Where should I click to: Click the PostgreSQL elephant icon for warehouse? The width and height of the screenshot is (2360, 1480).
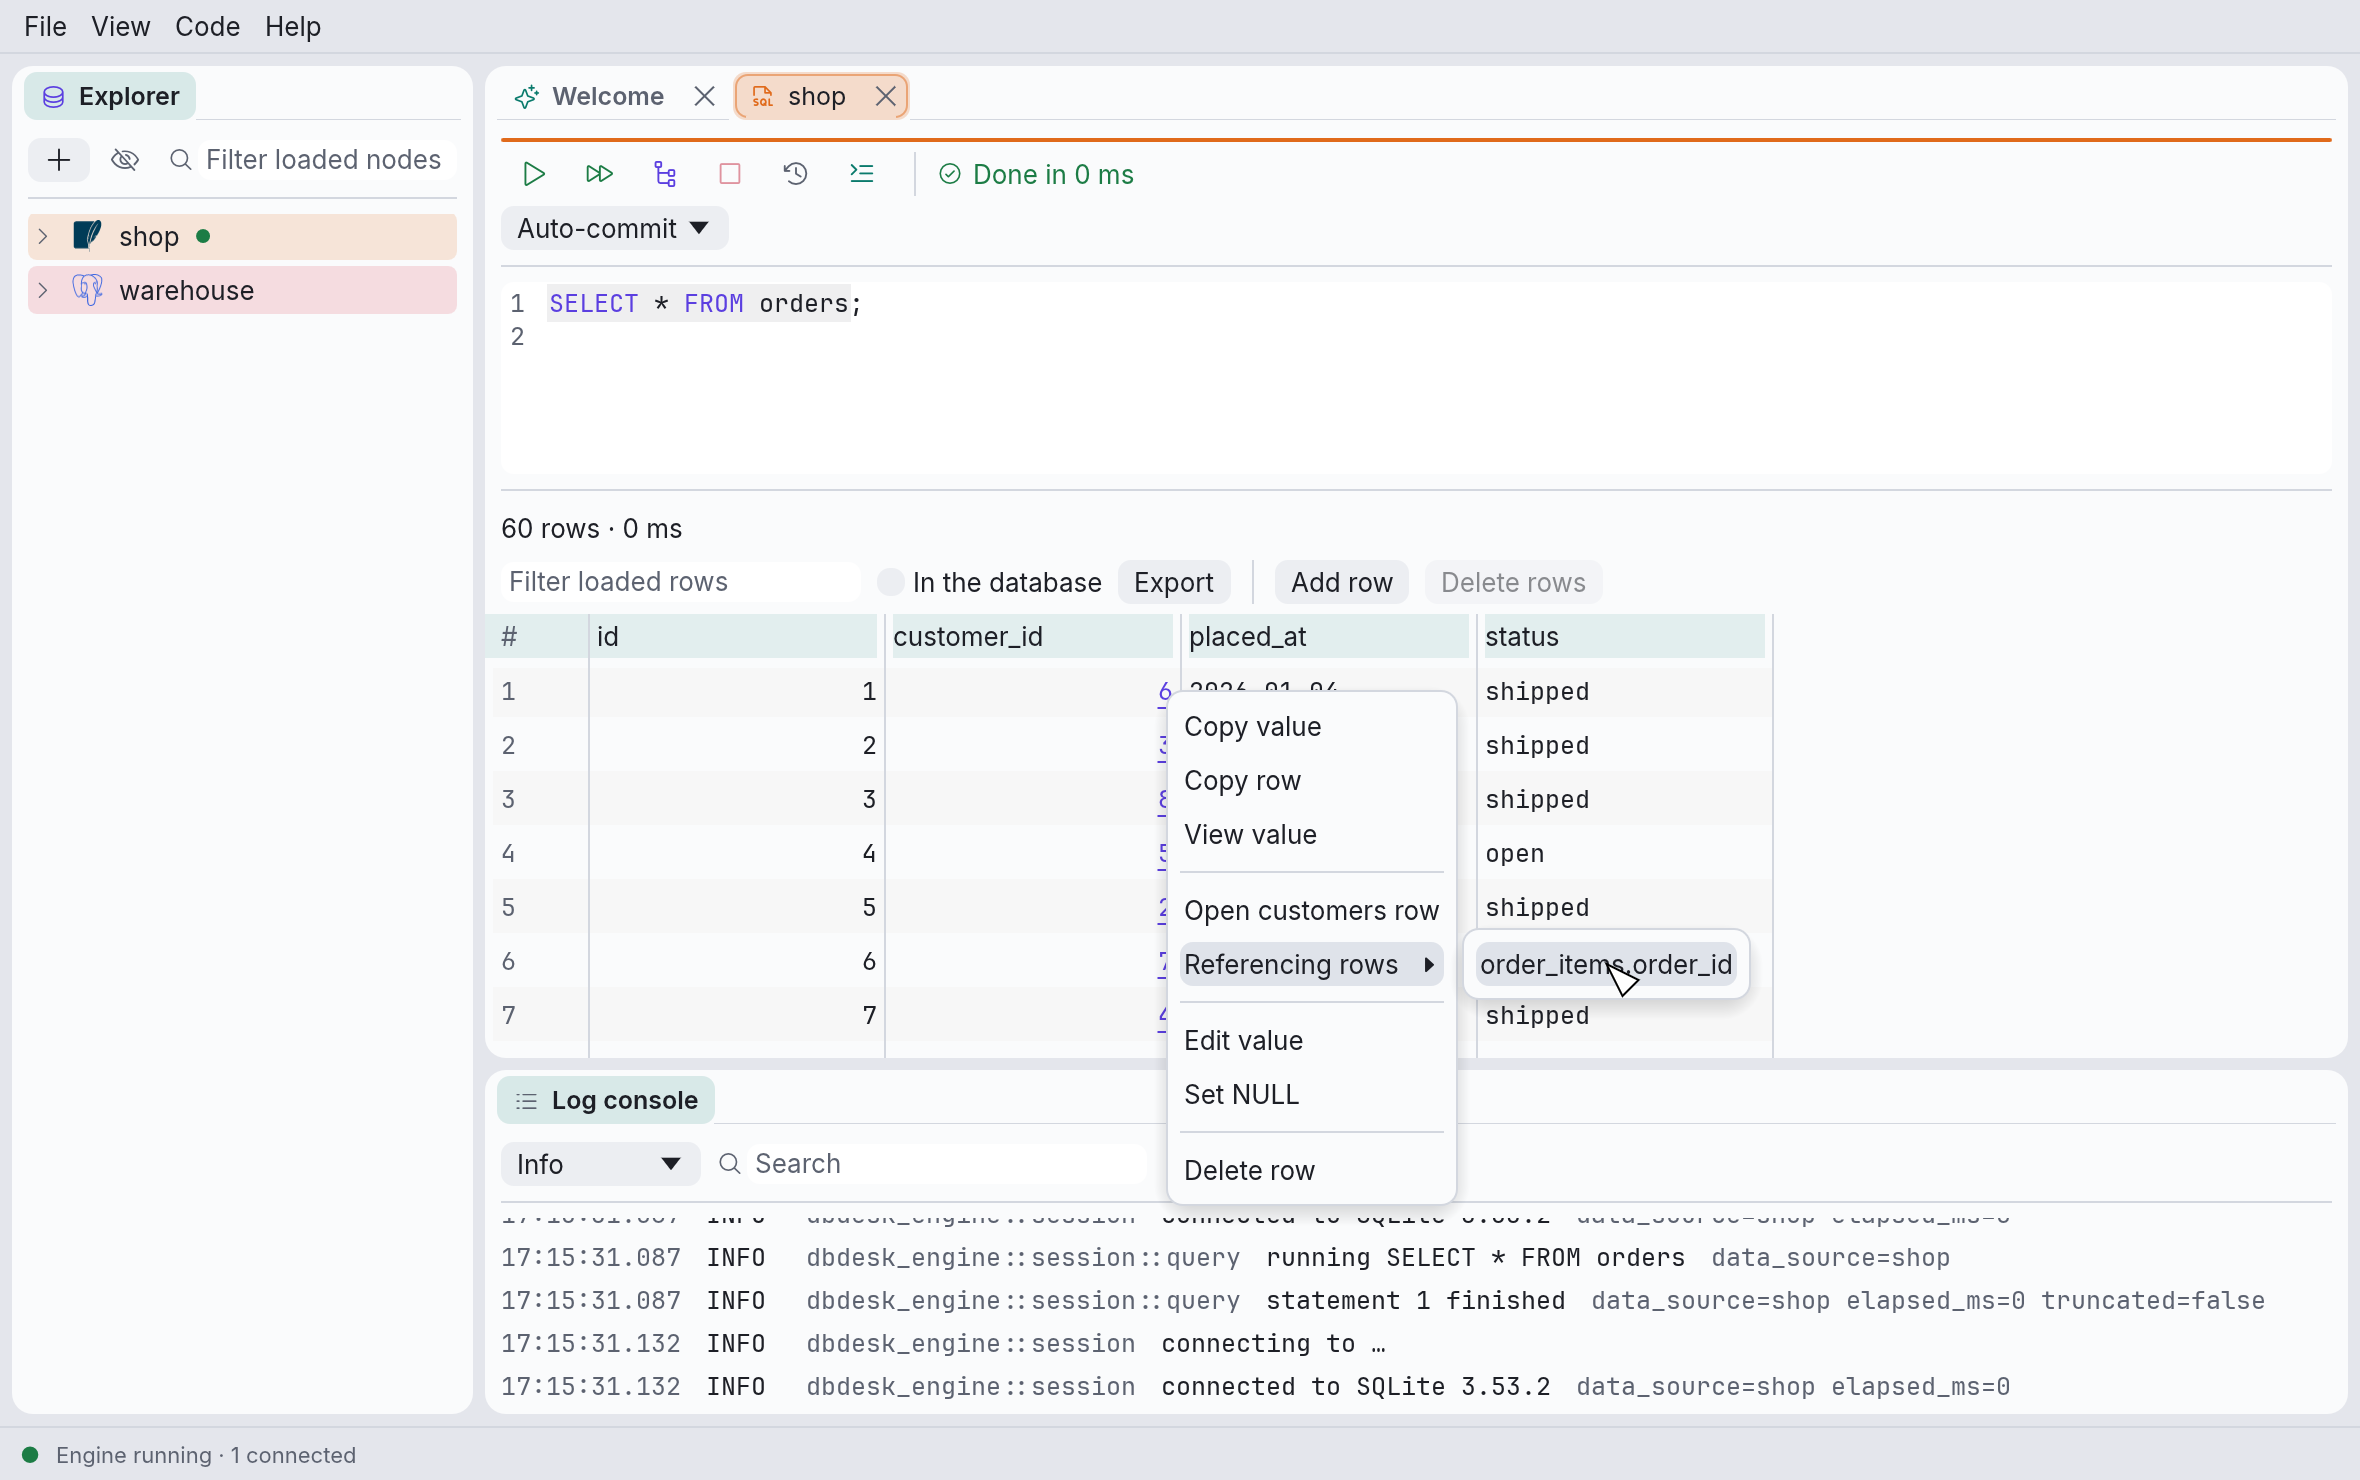88,290
